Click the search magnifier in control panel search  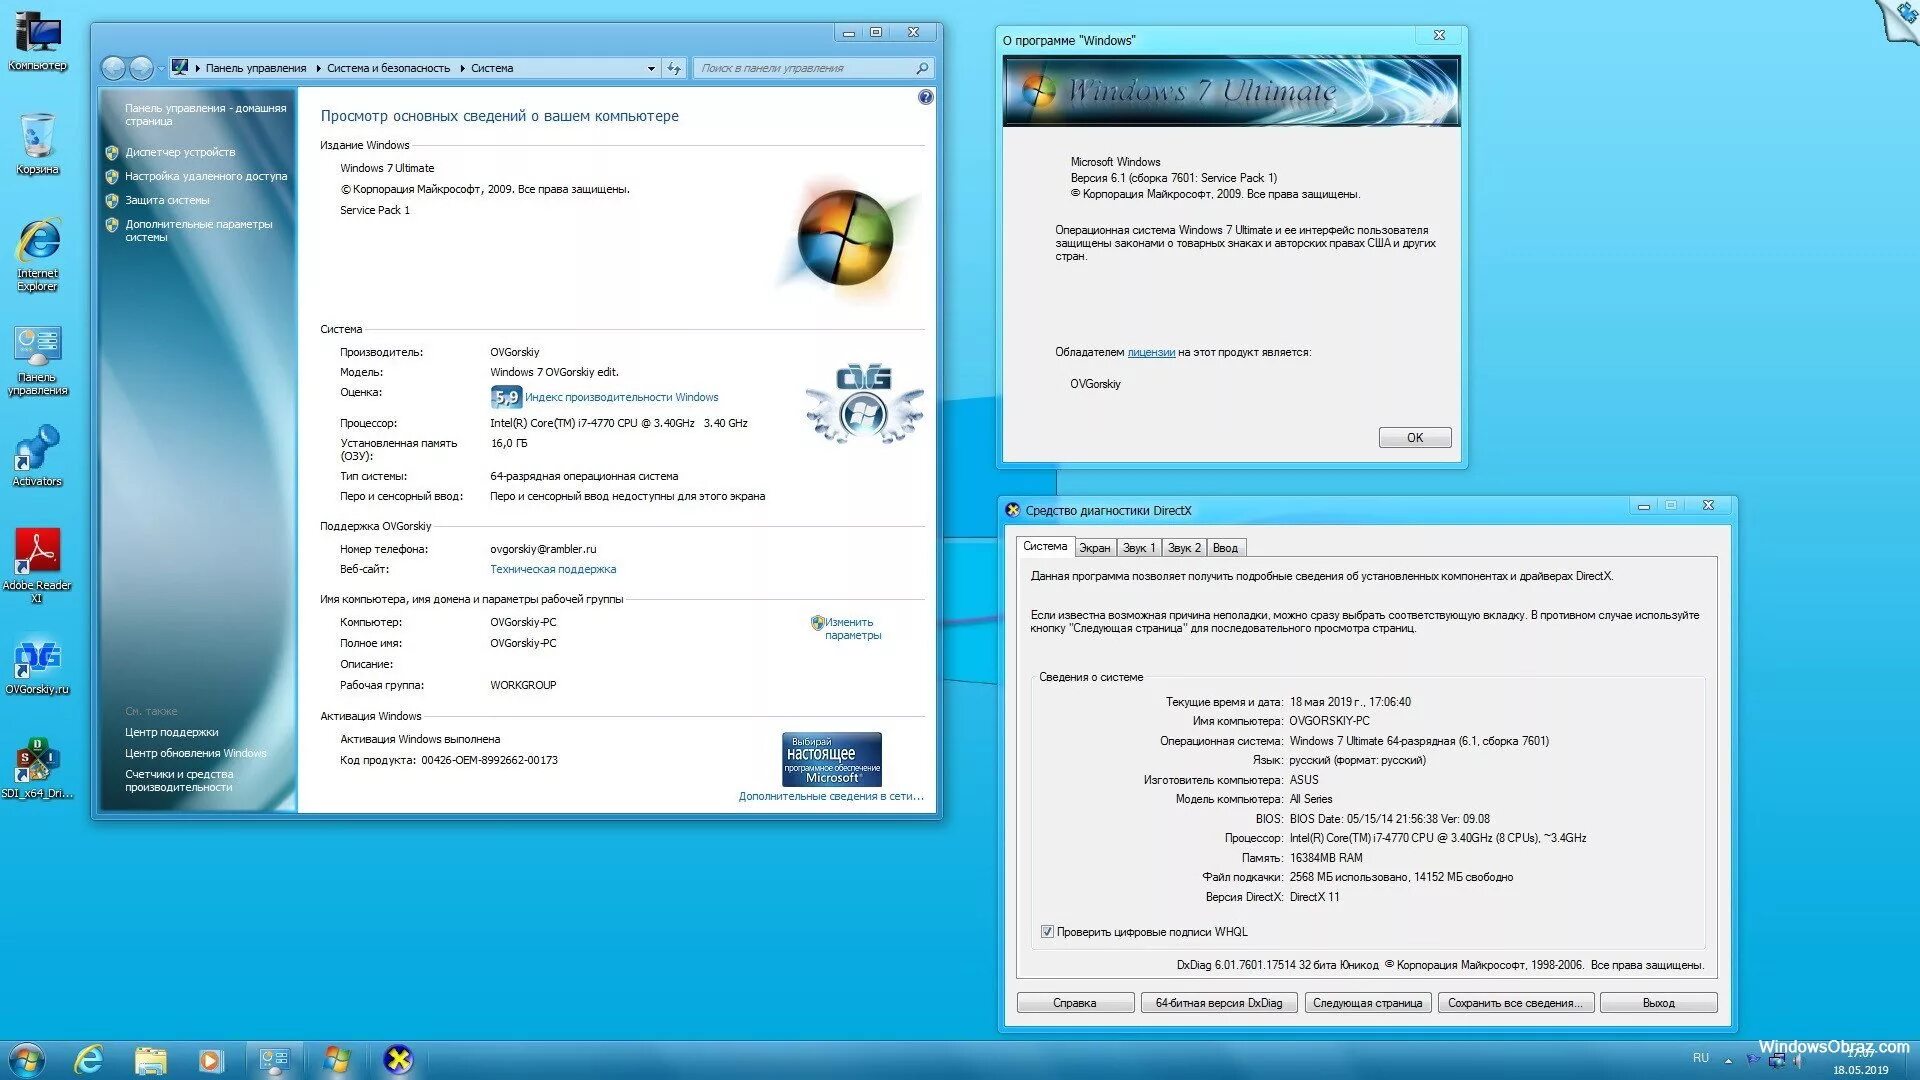pyautogui.click(x=922, y=68)
